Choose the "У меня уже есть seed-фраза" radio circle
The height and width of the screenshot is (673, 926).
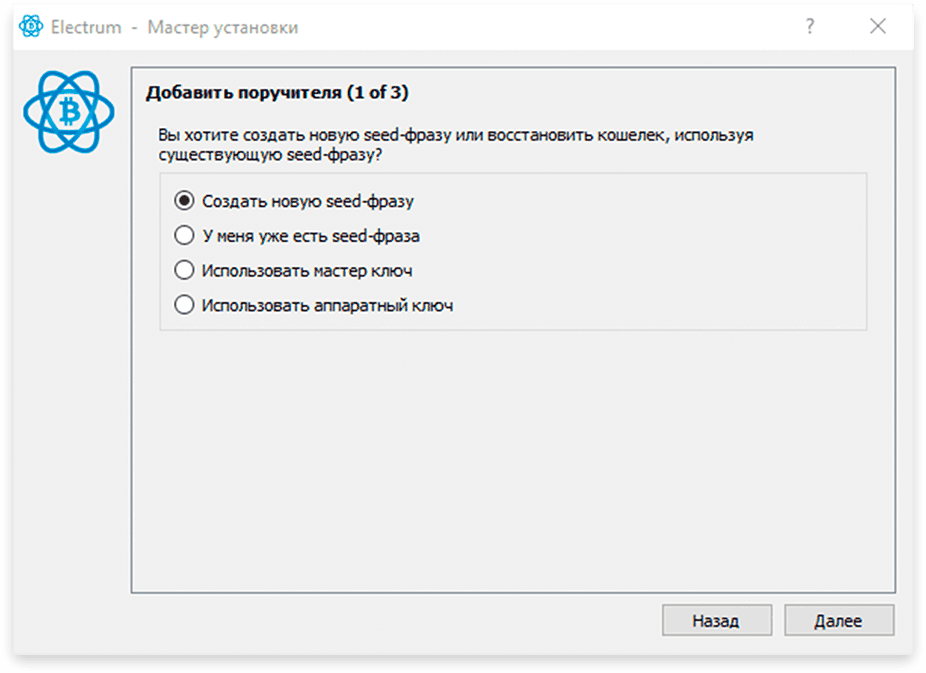pos(184,236)
